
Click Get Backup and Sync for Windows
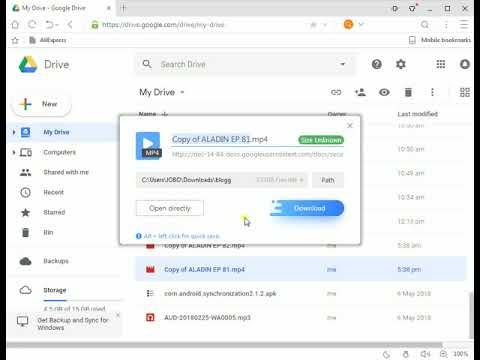click(73, 324)
